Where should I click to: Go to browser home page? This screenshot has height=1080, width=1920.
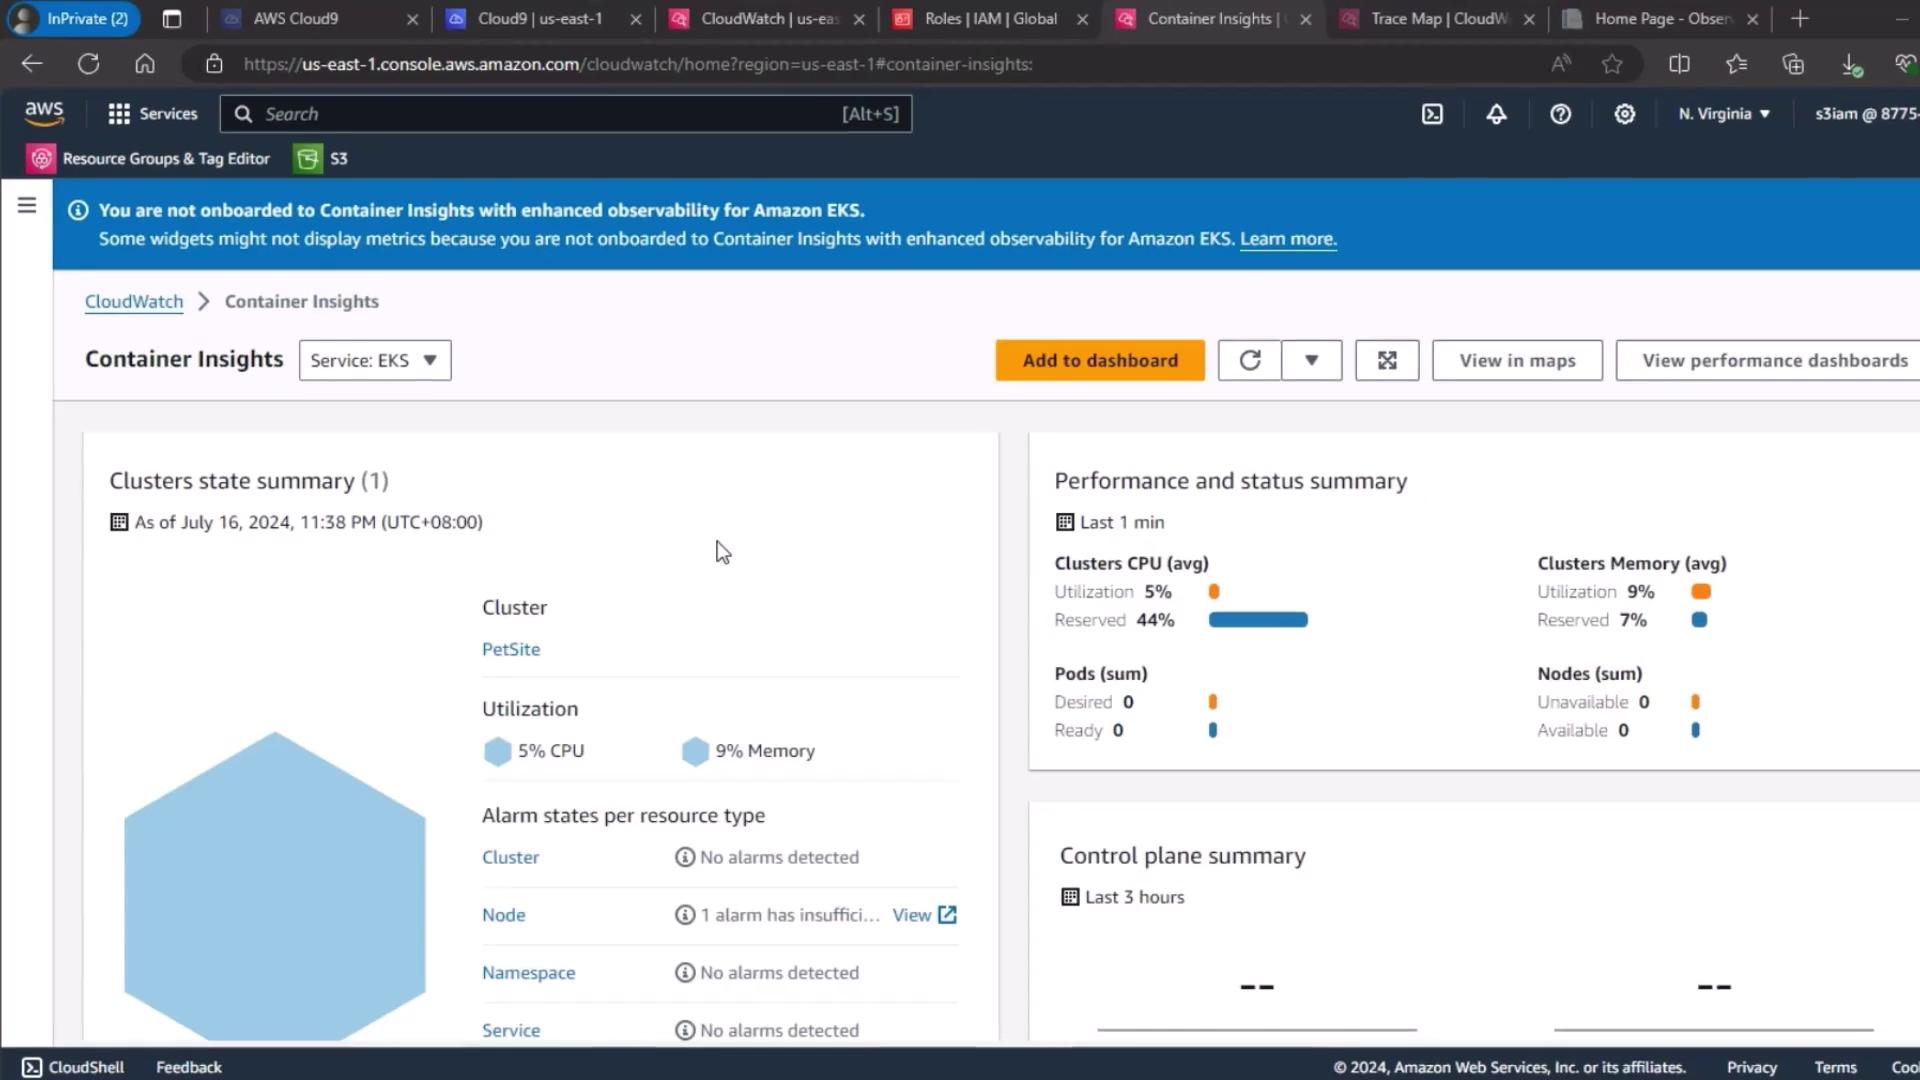click(145, 64)
